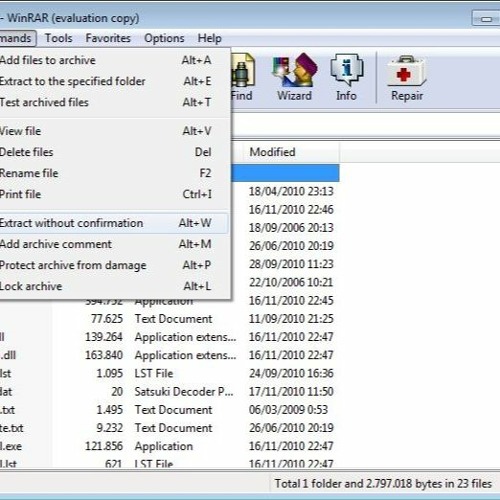Click the 17/11/2010 11:50 date cell
Viewport: 500px width, 500px height.
(x=291, y=392)
